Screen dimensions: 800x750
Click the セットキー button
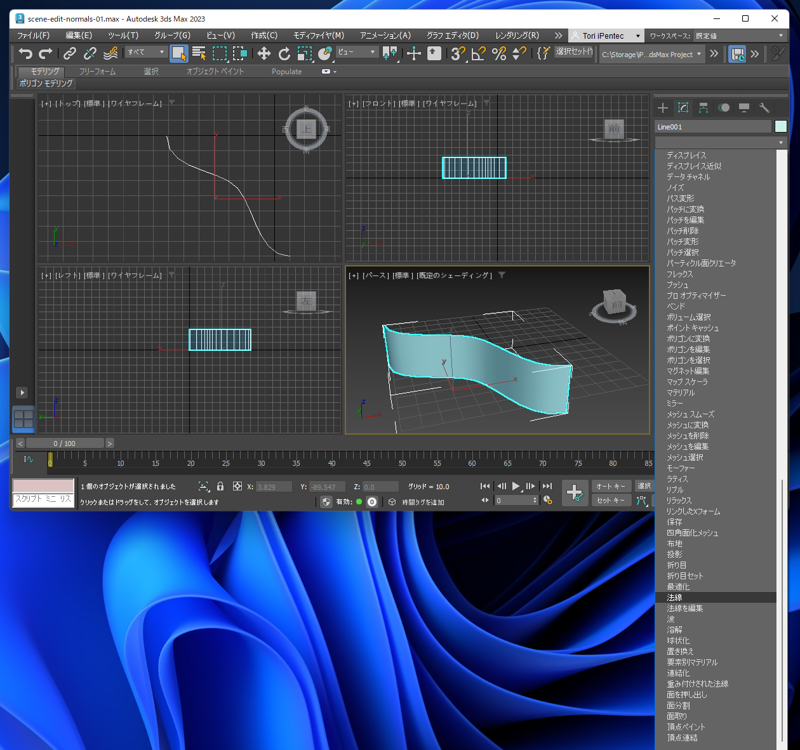tap(610, 500)
